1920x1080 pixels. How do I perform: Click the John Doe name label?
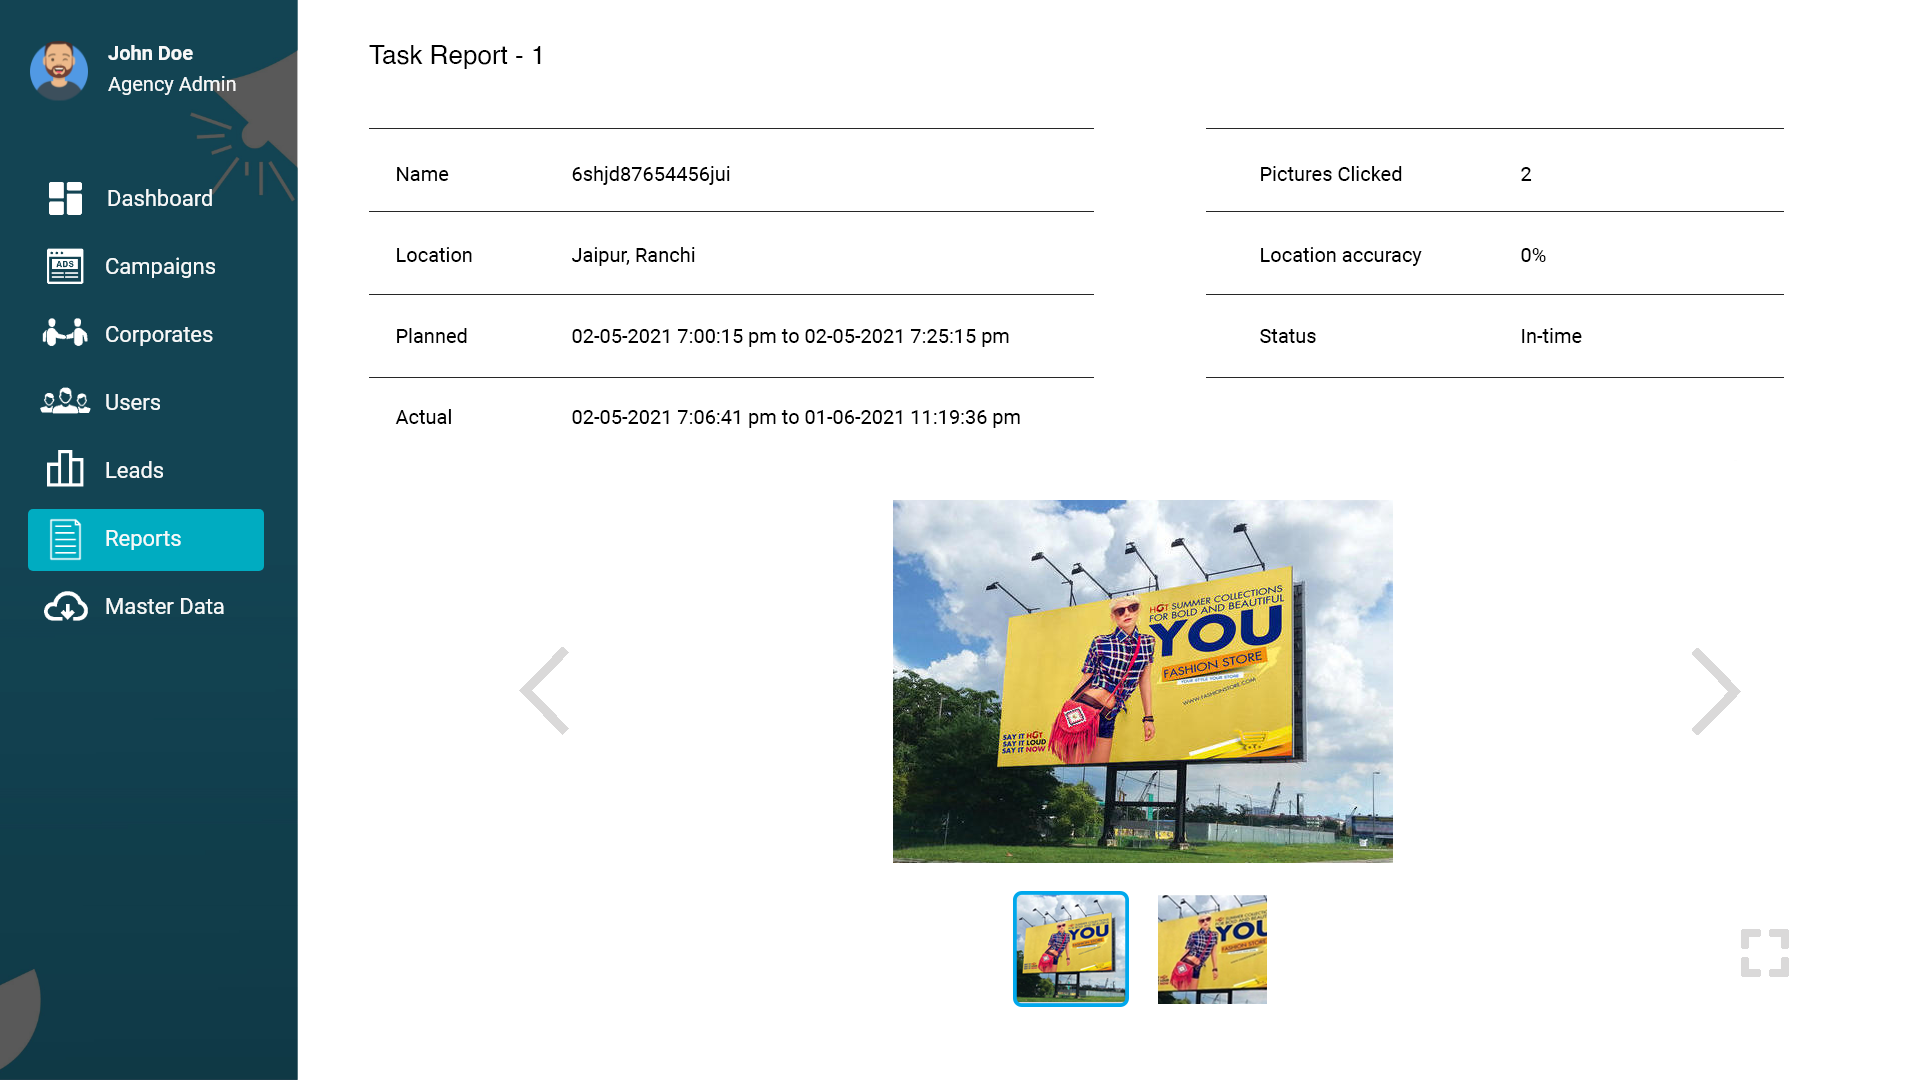click(150, 53)
